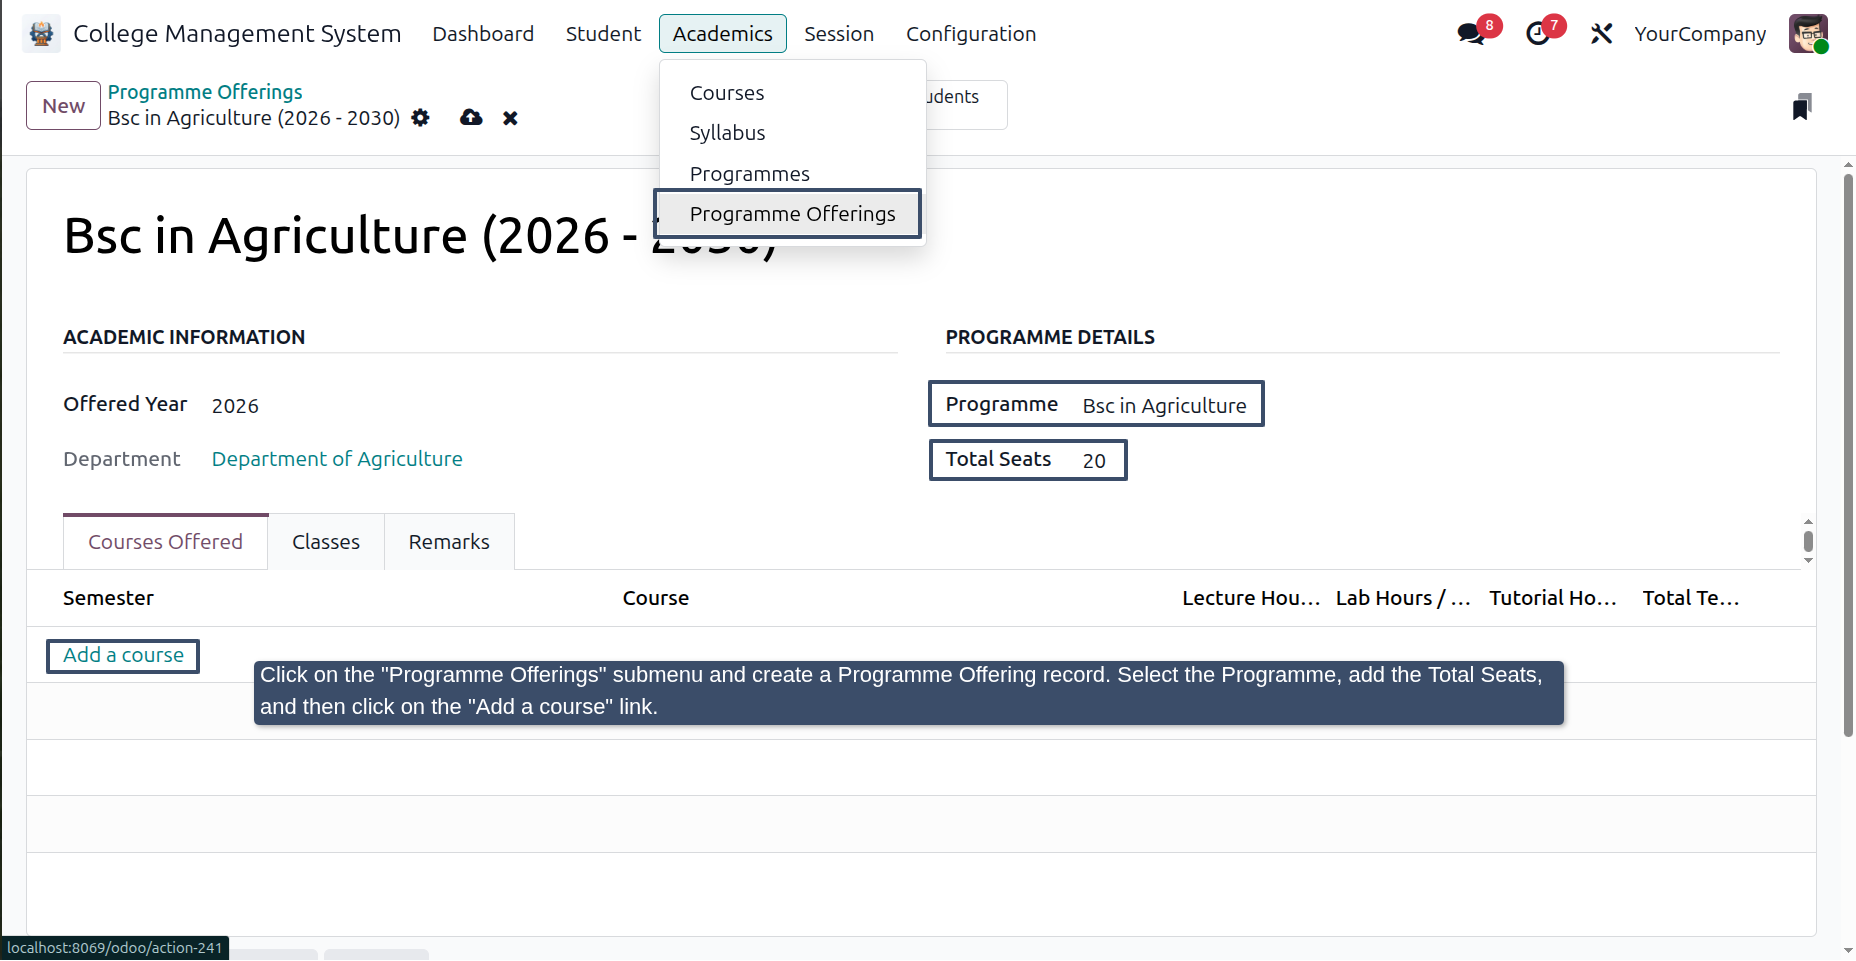Open the activities clock icon
1856x961 pixels.
pos(1538,34)
